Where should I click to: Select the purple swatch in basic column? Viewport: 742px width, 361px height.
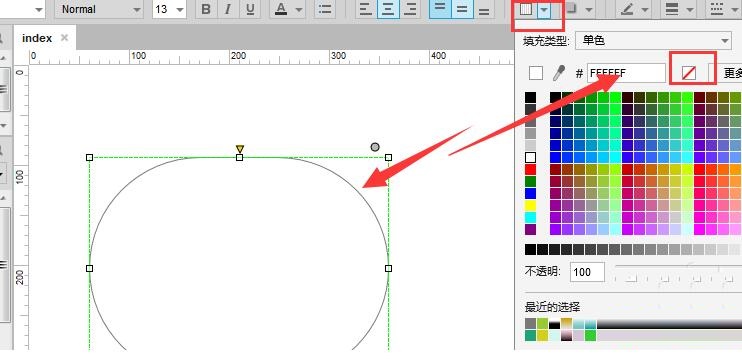[530, 229]
